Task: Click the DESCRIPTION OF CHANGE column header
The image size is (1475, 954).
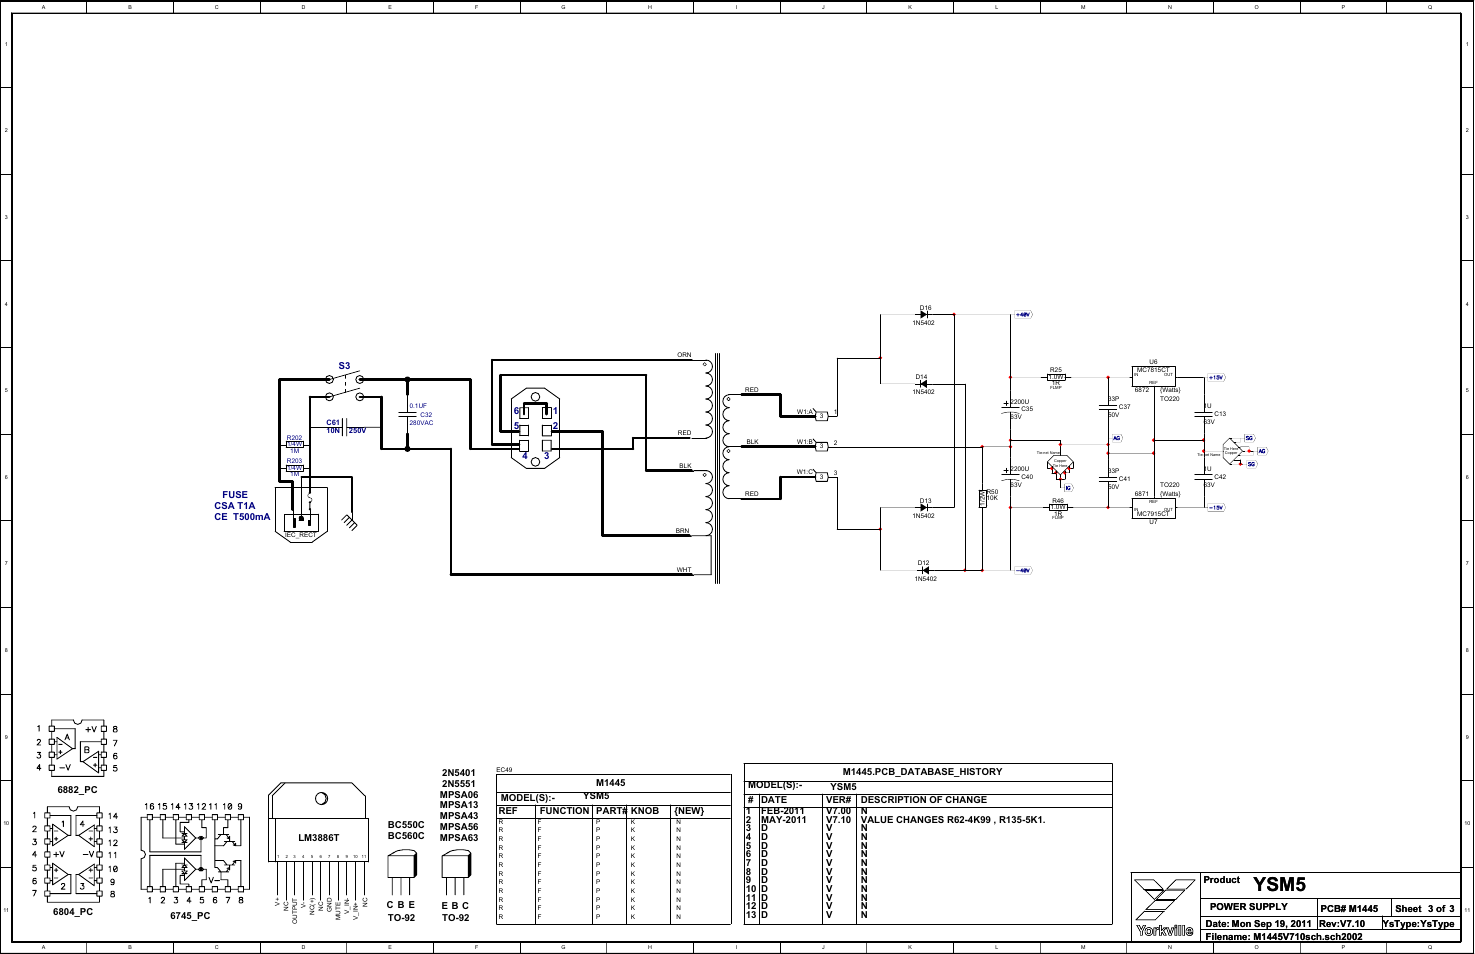Action: pyautogui.click(x=923, y=800)
